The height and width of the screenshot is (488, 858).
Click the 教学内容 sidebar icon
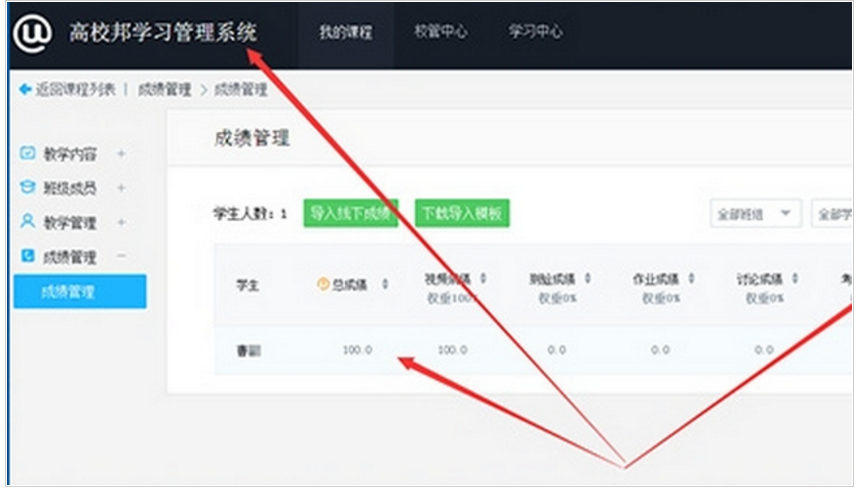[27, 153]
